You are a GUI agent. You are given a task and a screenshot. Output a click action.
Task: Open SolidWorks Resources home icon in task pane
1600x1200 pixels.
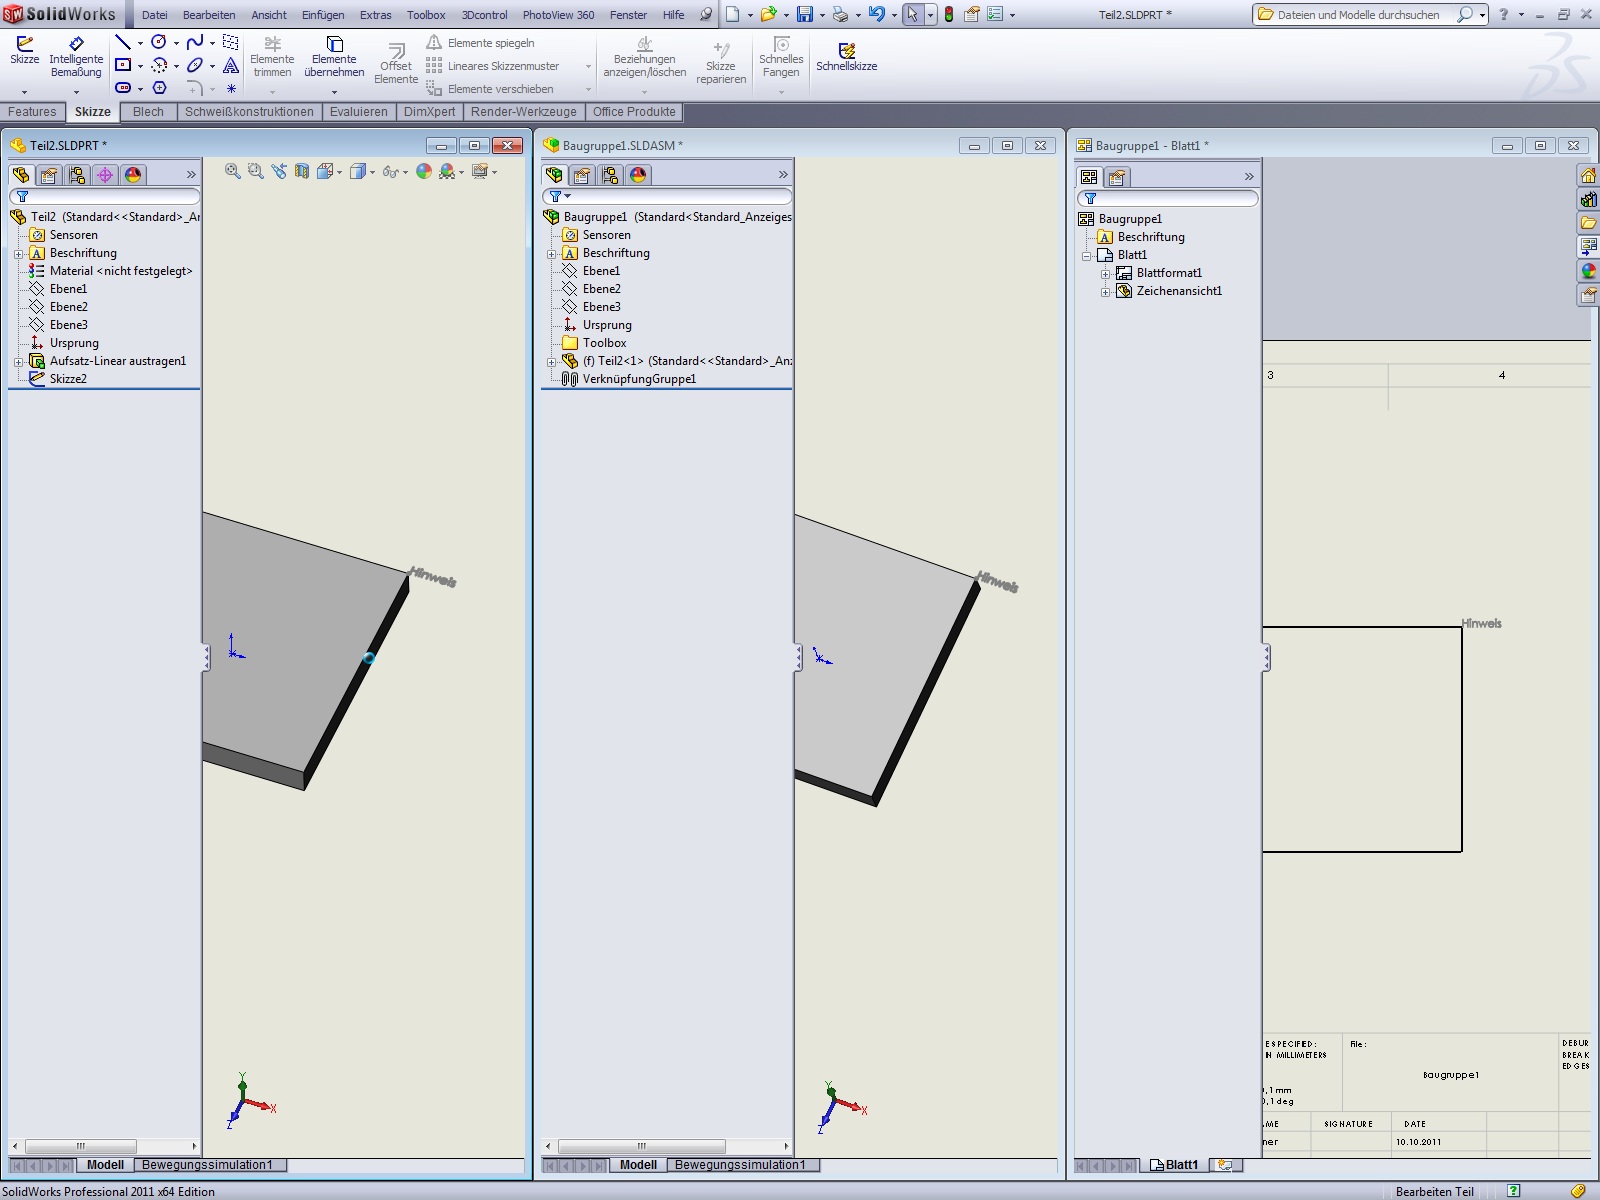tap(1588, 176)
